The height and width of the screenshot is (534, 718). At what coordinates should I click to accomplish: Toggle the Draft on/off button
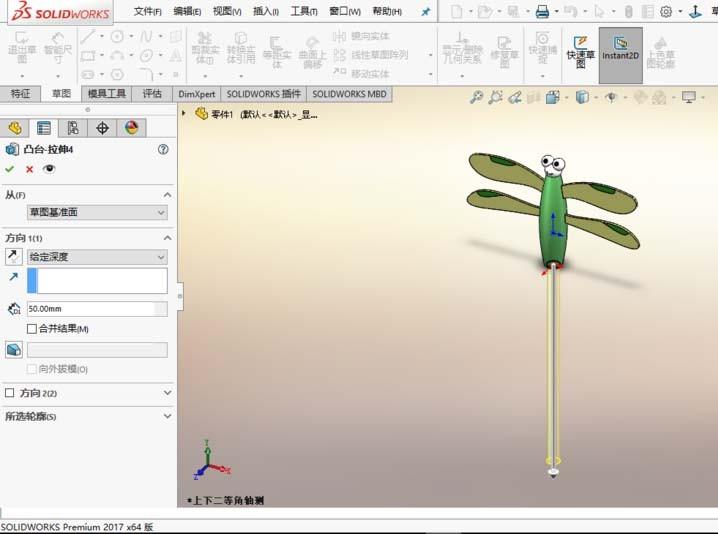(14, 349)
